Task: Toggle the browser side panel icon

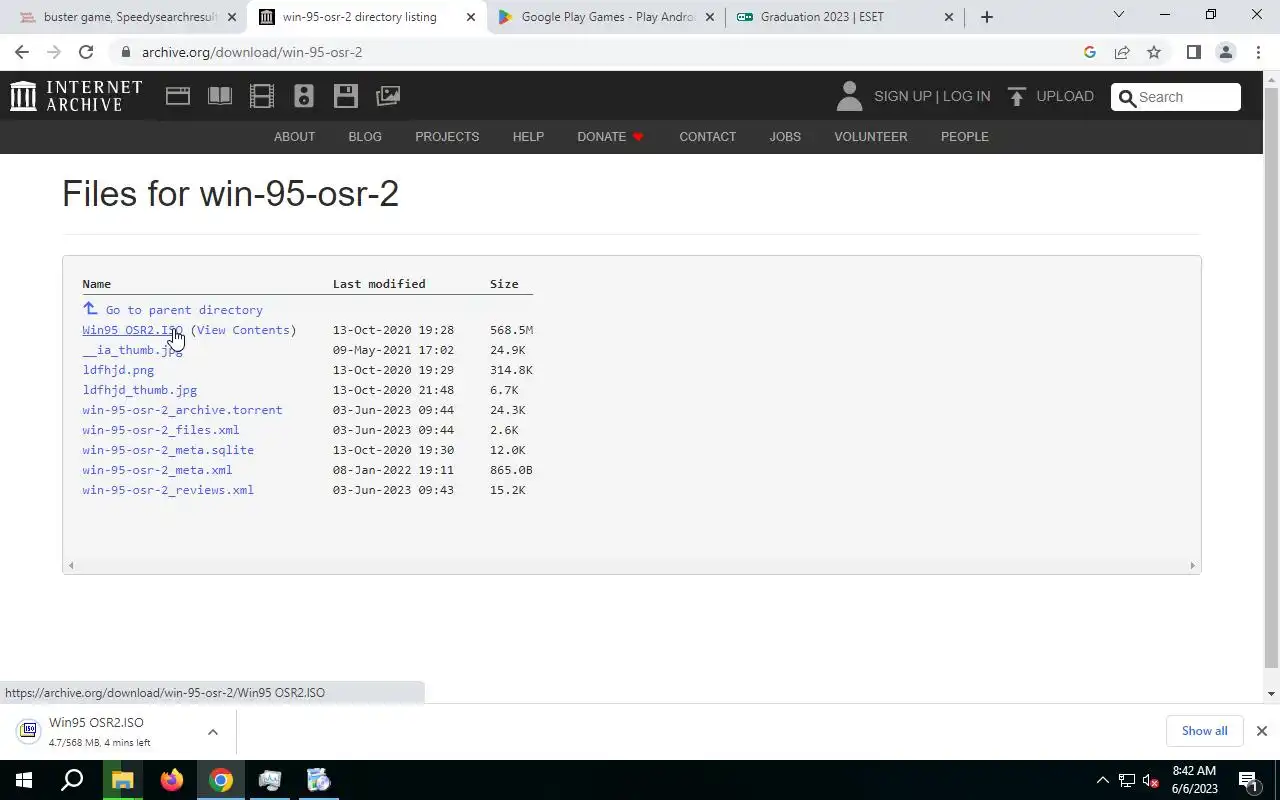Action: click(1193, 52)
